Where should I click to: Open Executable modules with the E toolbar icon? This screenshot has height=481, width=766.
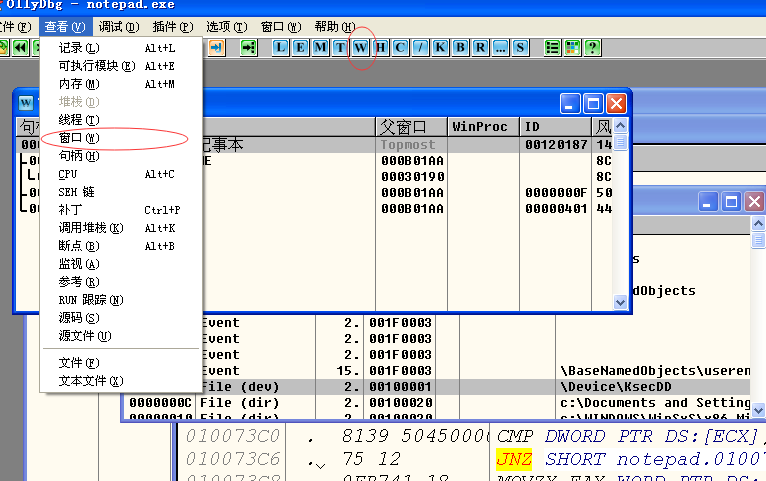tap(300, 47)
